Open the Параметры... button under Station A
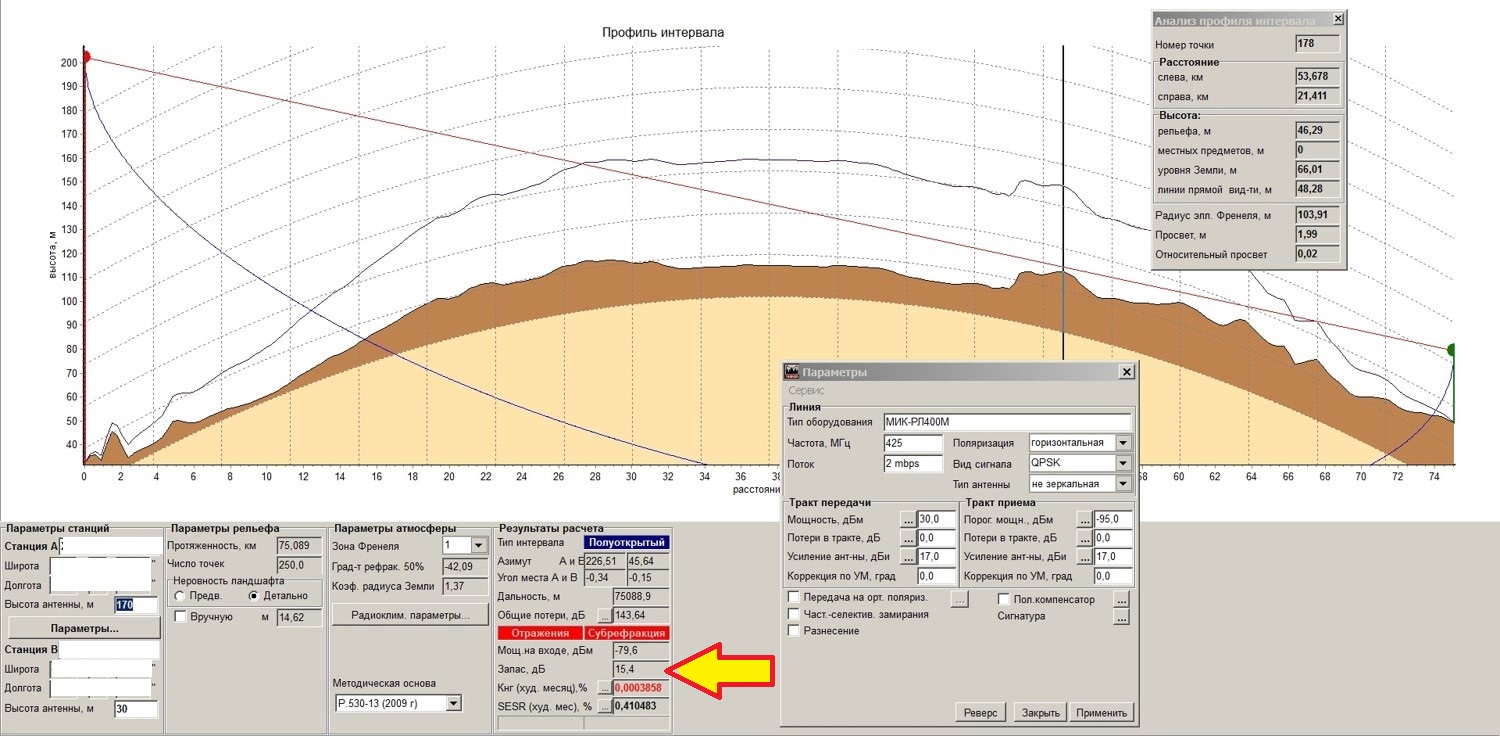 (x=85, y=629)
